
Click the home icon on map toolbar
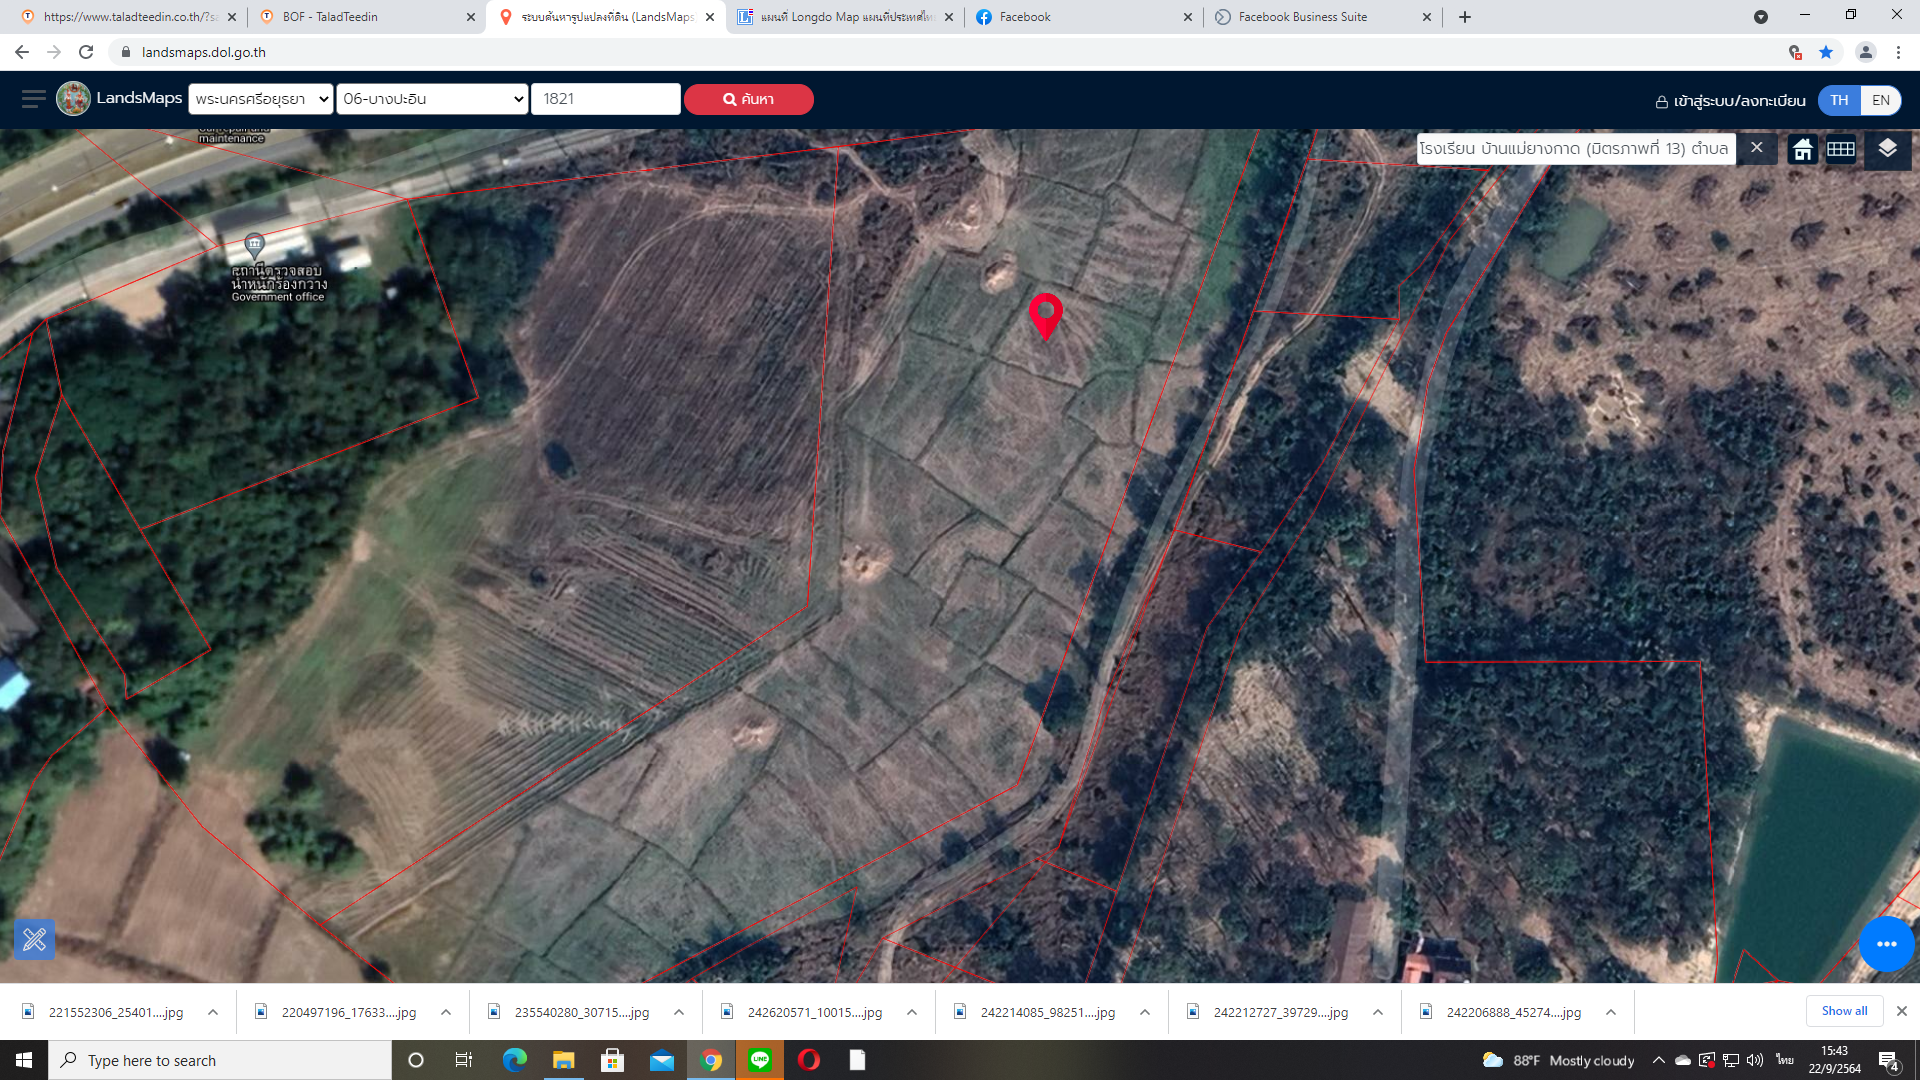[1802, 150]
